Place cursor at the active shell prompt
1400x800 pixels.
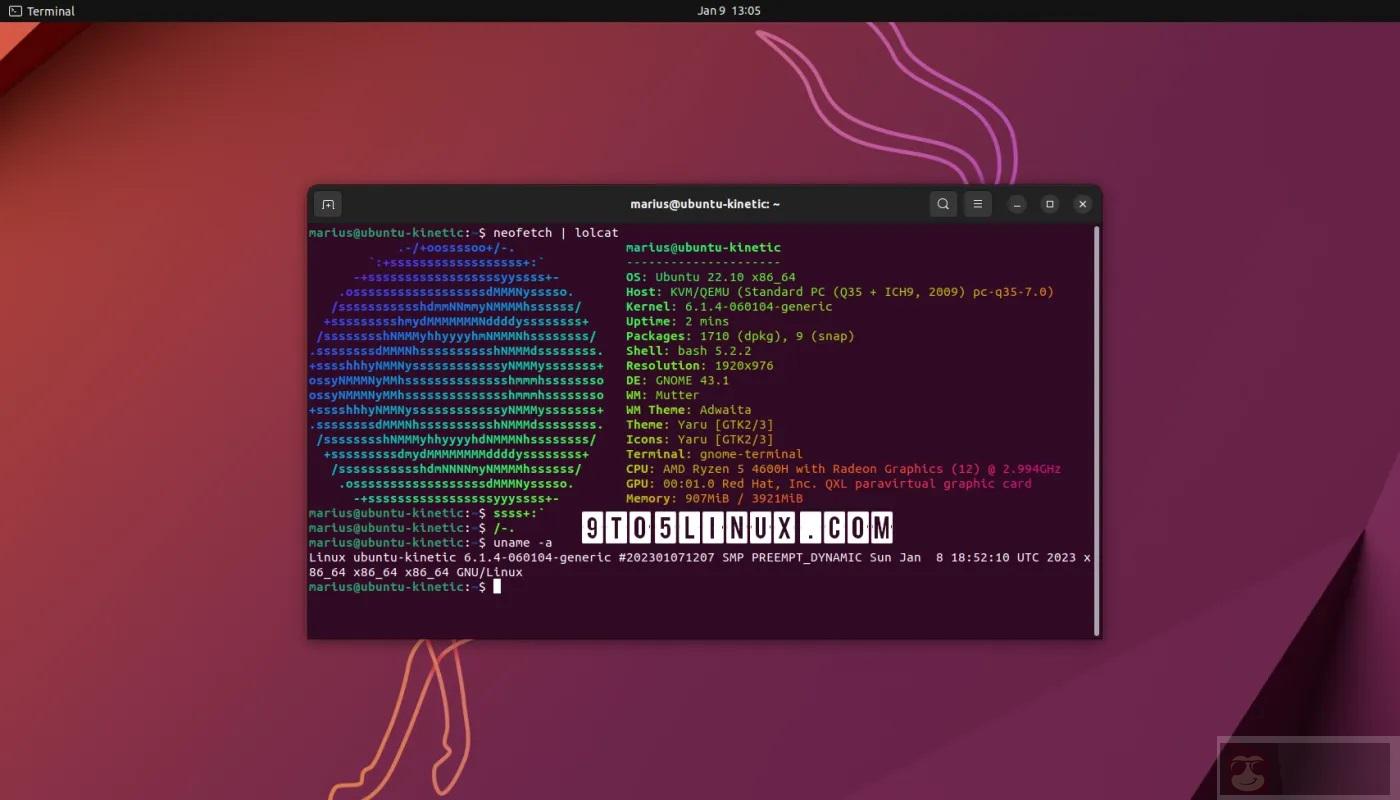[x=497, y=587]
